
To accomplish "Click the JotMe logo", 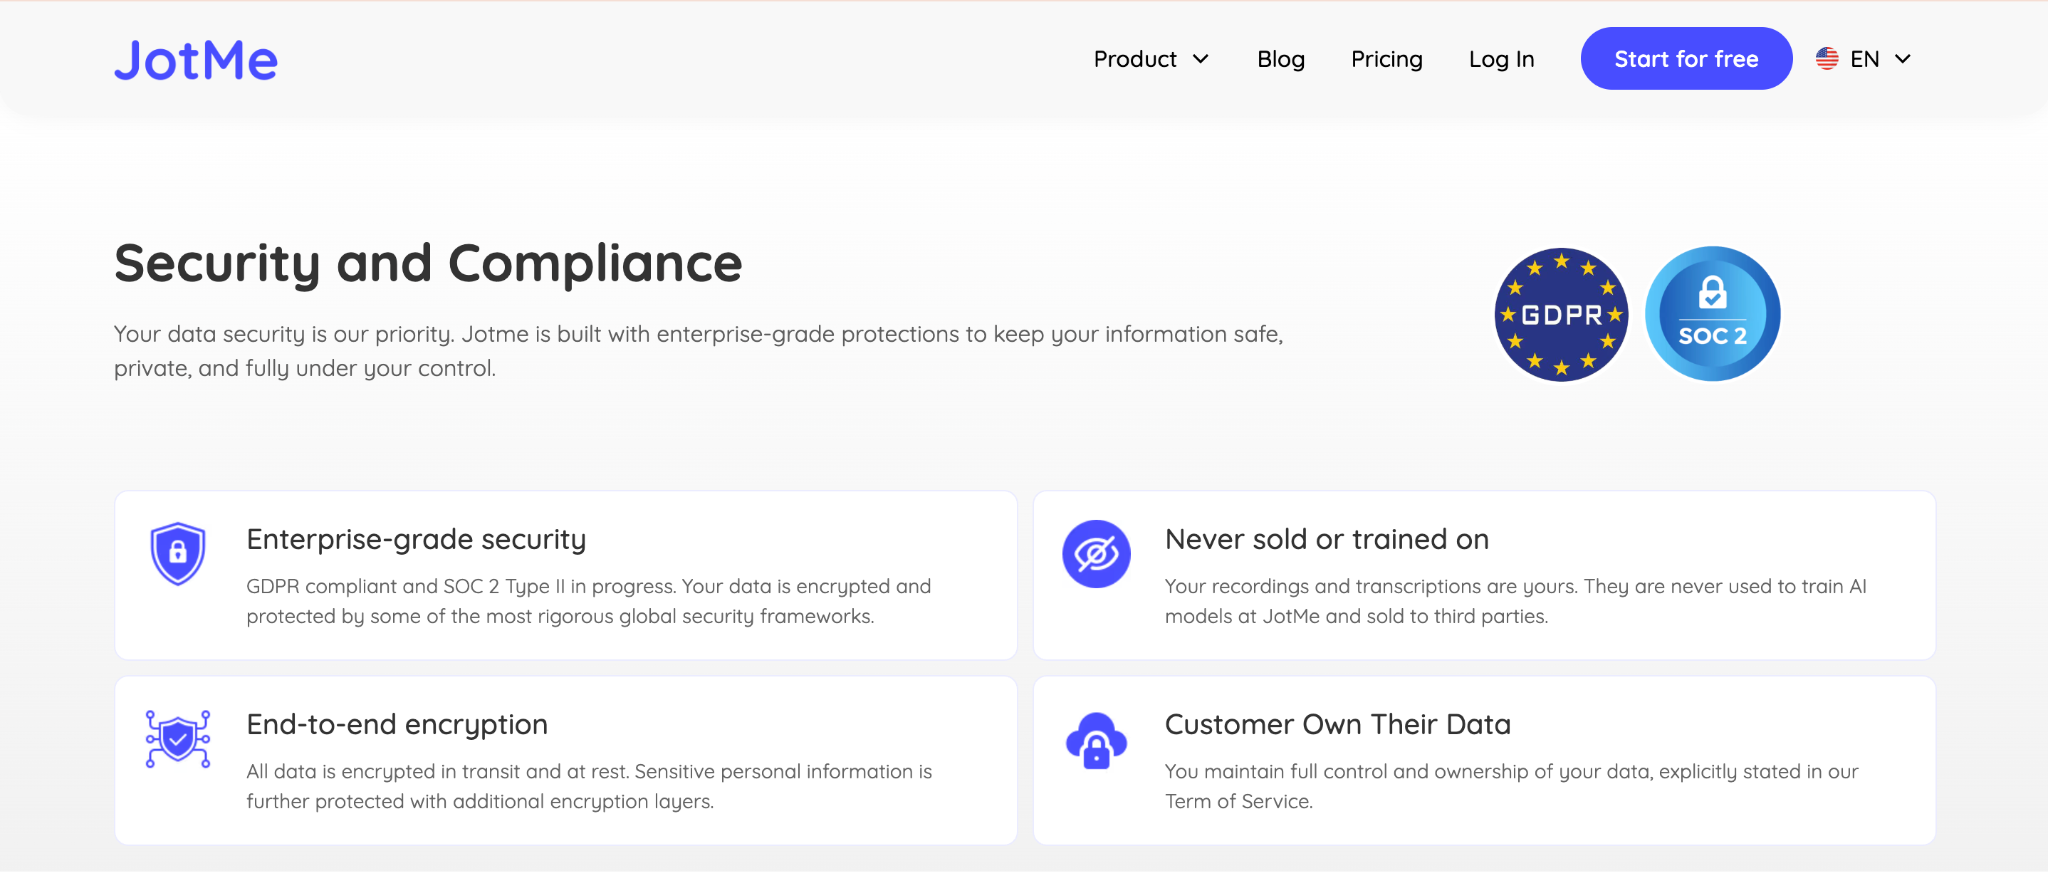I will (196, 60).
